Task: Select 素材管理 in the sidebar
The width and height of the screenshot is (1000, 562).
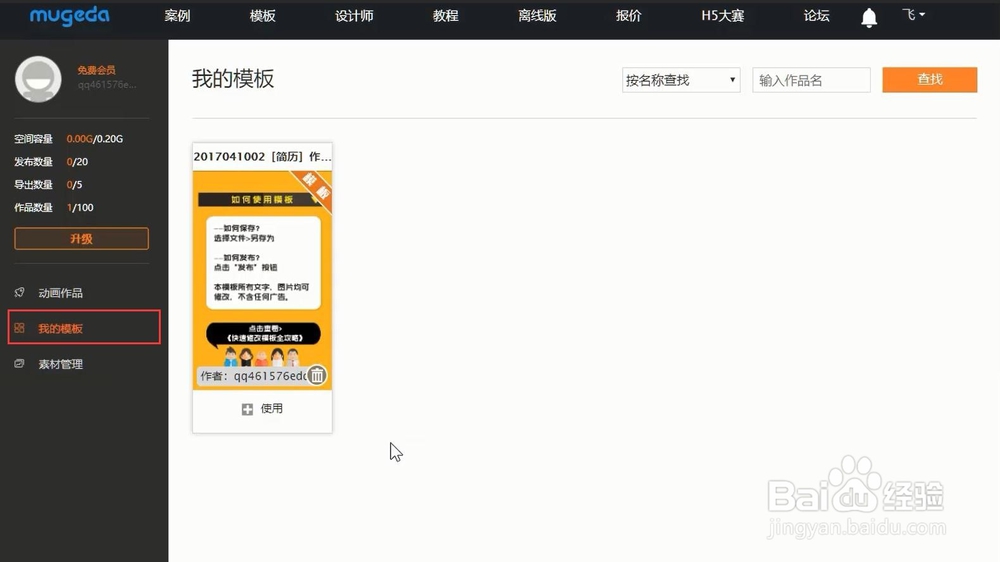Action: [x=61, y=364]
